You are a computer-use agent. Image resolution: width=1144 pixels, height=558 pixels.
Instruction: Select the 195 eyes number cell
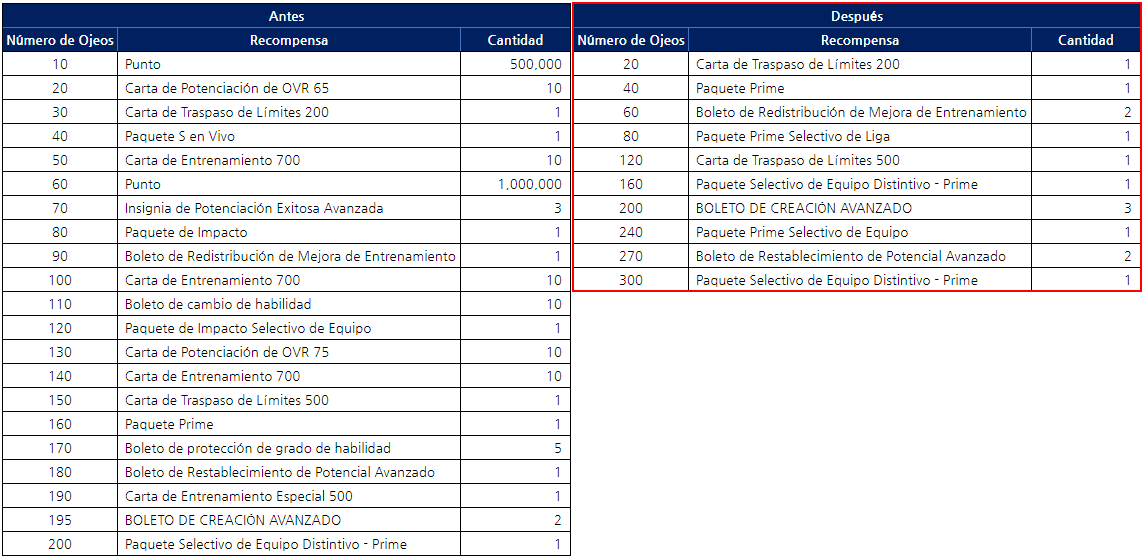(x=60, y=520)
